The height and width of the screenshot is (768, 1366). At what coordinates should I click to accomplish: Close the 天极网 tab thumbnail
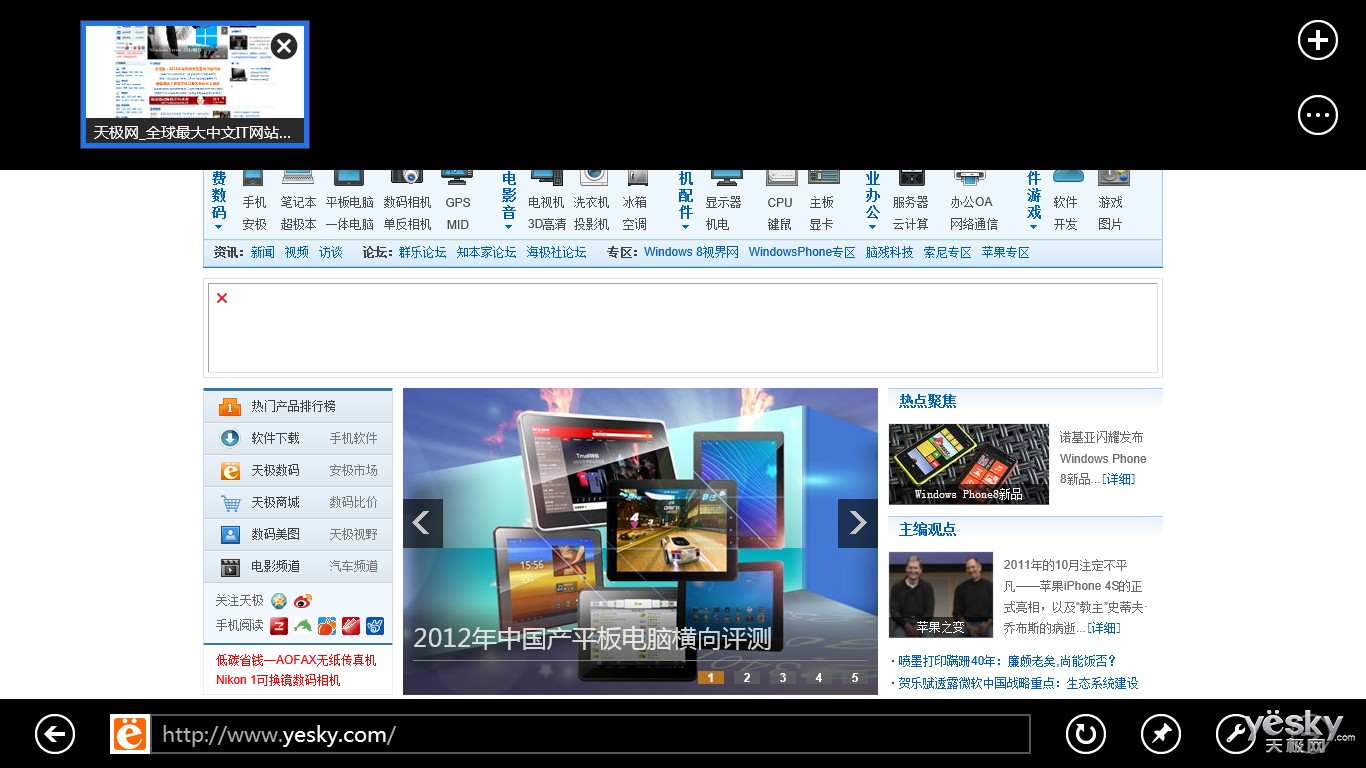click(284, 46)
